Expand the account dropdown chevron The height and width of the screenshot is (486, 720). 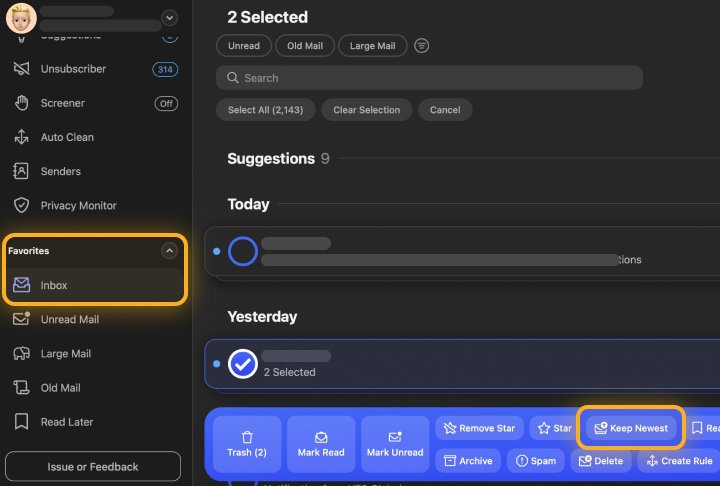coord(169,17)
